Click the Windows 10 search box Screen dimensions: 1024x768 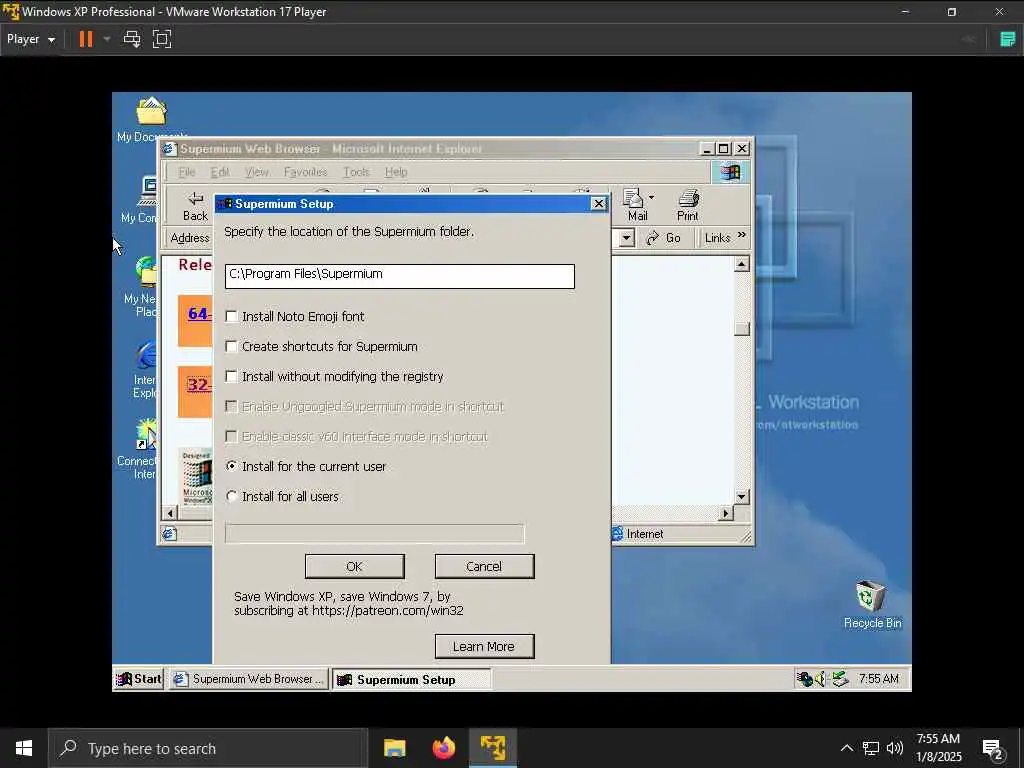(208, 748)
